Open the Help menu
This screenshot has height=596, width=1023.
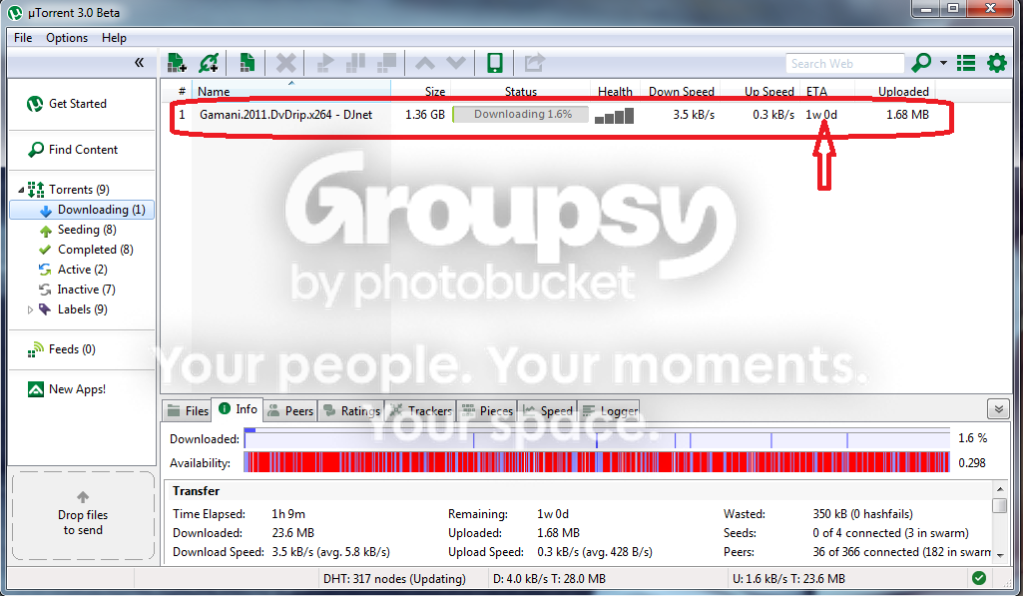[x=114, y=38]
